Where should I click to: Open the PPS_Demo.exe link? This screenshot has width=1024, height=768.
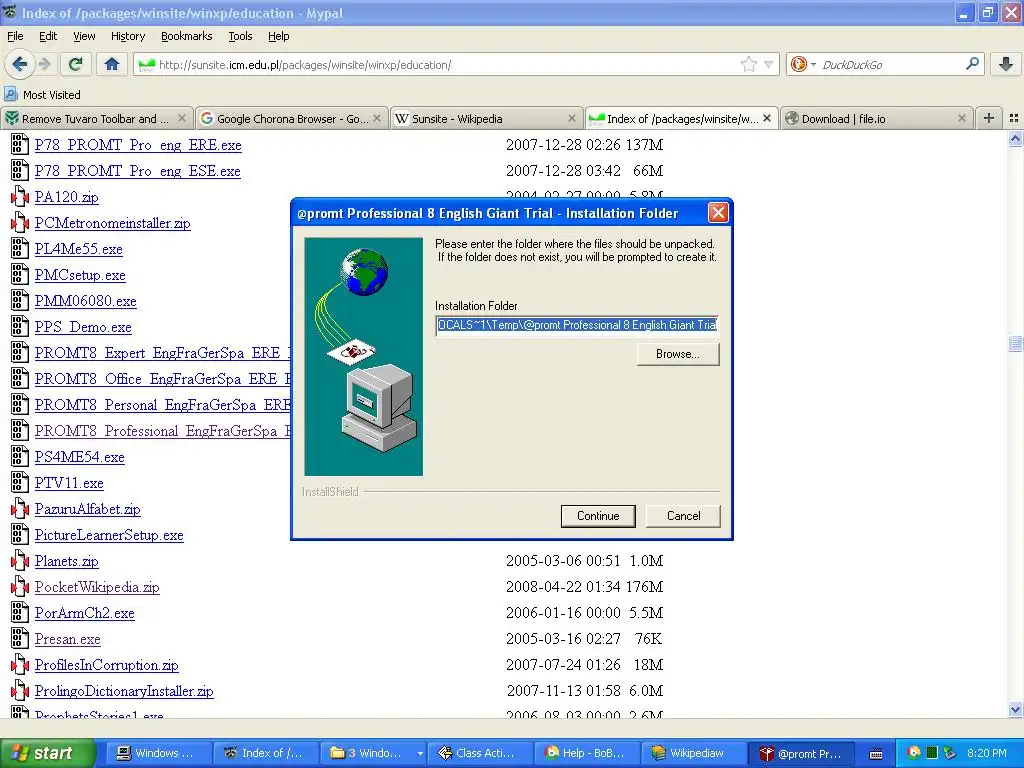pos(83,327)
